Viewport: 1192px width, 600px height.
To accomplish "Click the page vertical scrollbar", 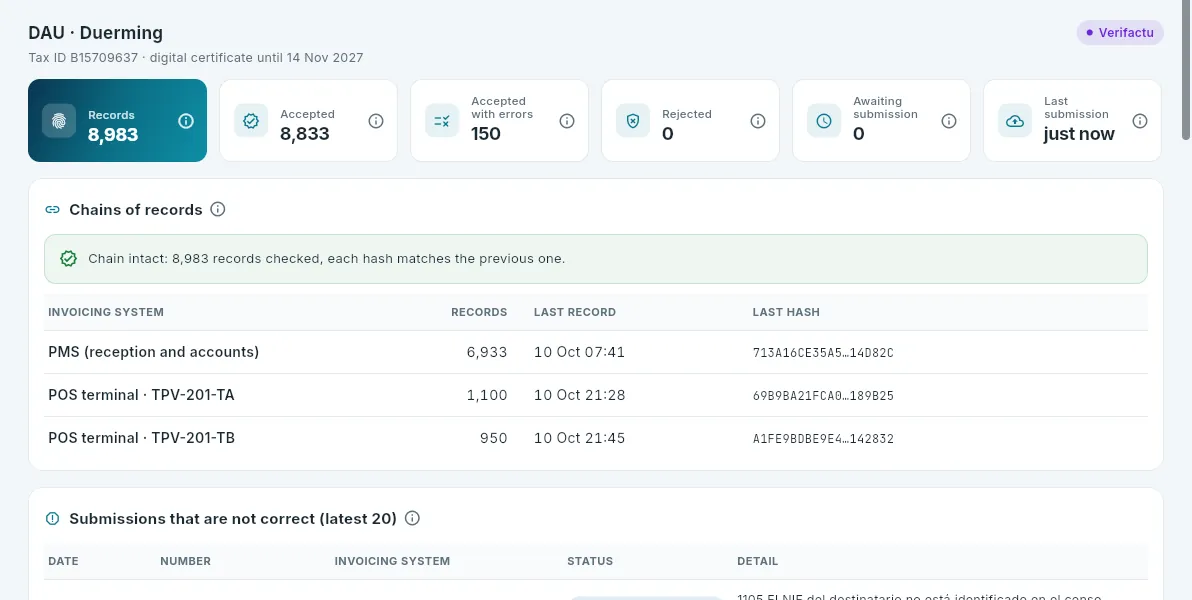I will click(x=1186, y=70).
